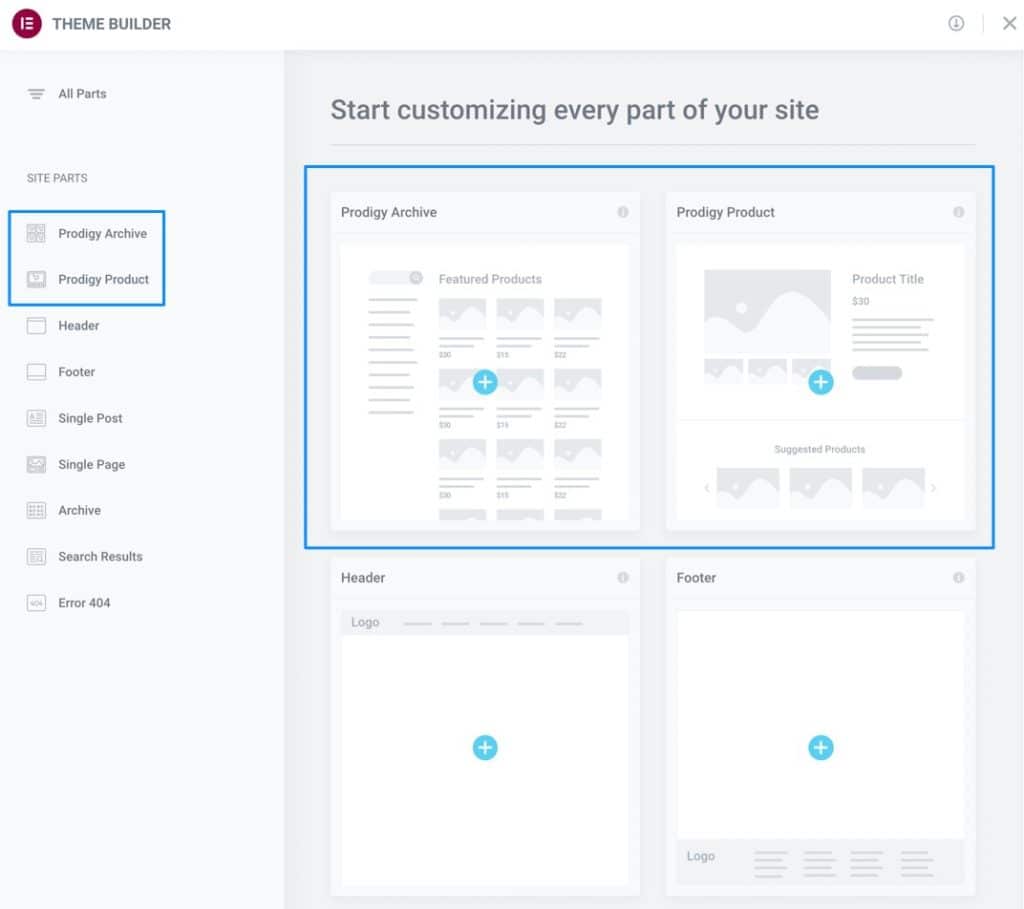1024x909 pixels.
Task: Click the SITE PARTS section label
Action: 57,178
